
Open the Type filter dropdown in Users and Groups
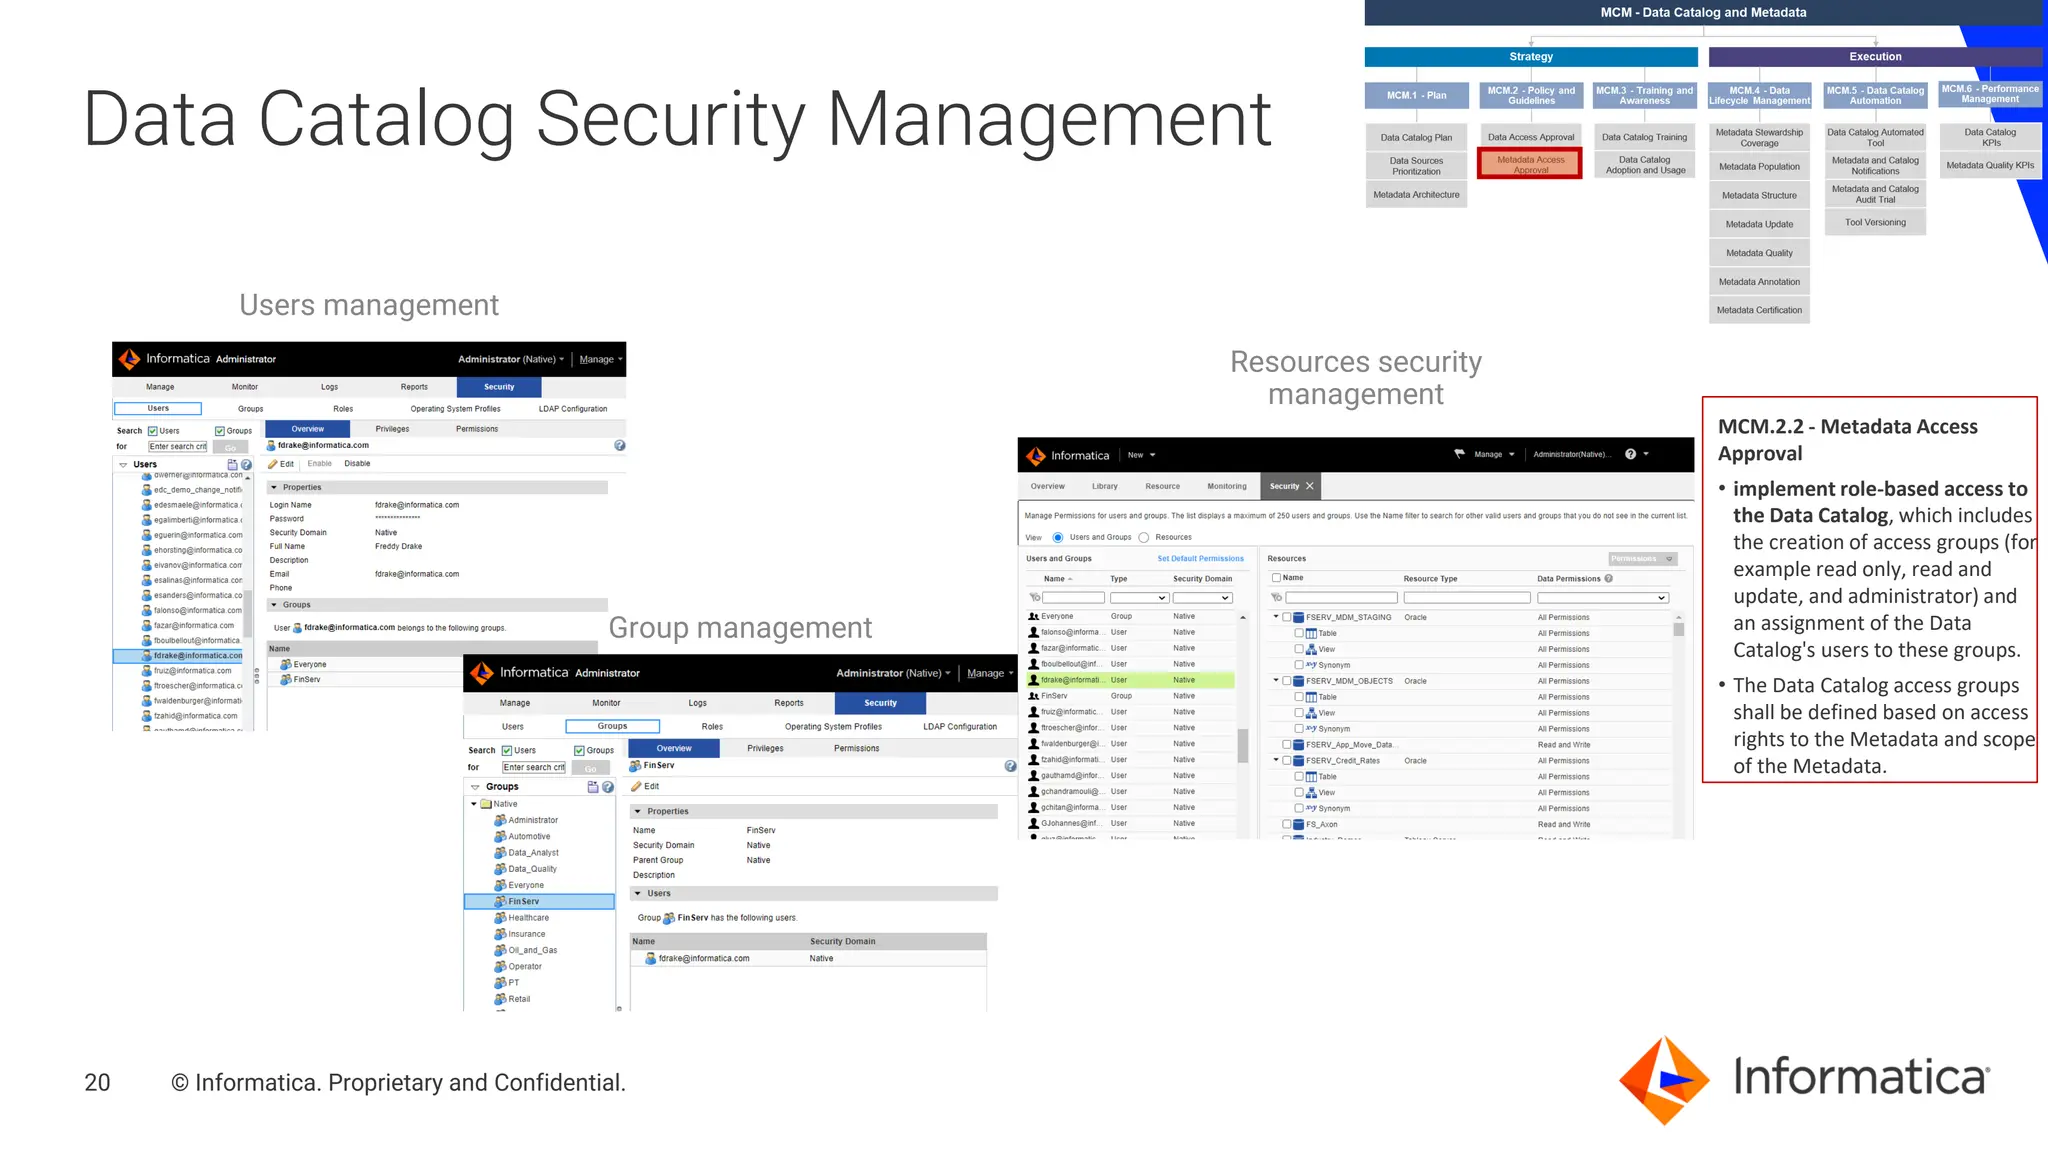coord(1140,598)
